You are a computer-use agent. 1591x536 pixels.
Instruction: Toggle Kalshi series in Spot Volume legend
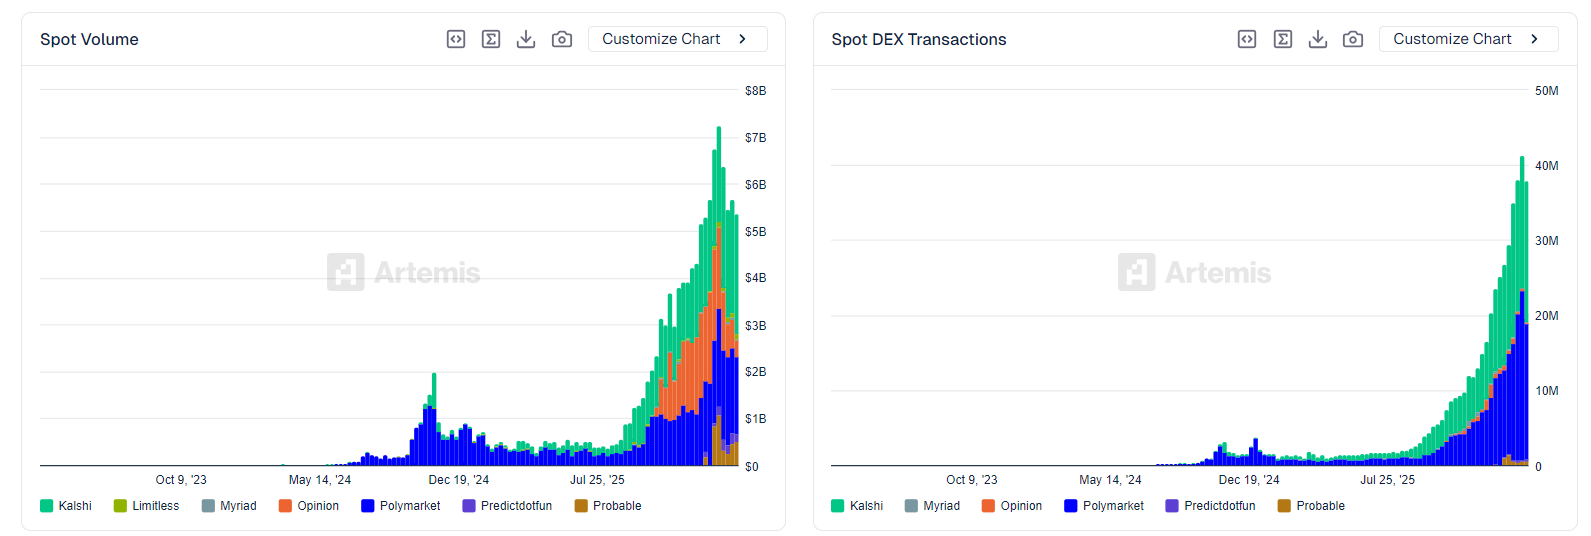[x=66, y=506]
